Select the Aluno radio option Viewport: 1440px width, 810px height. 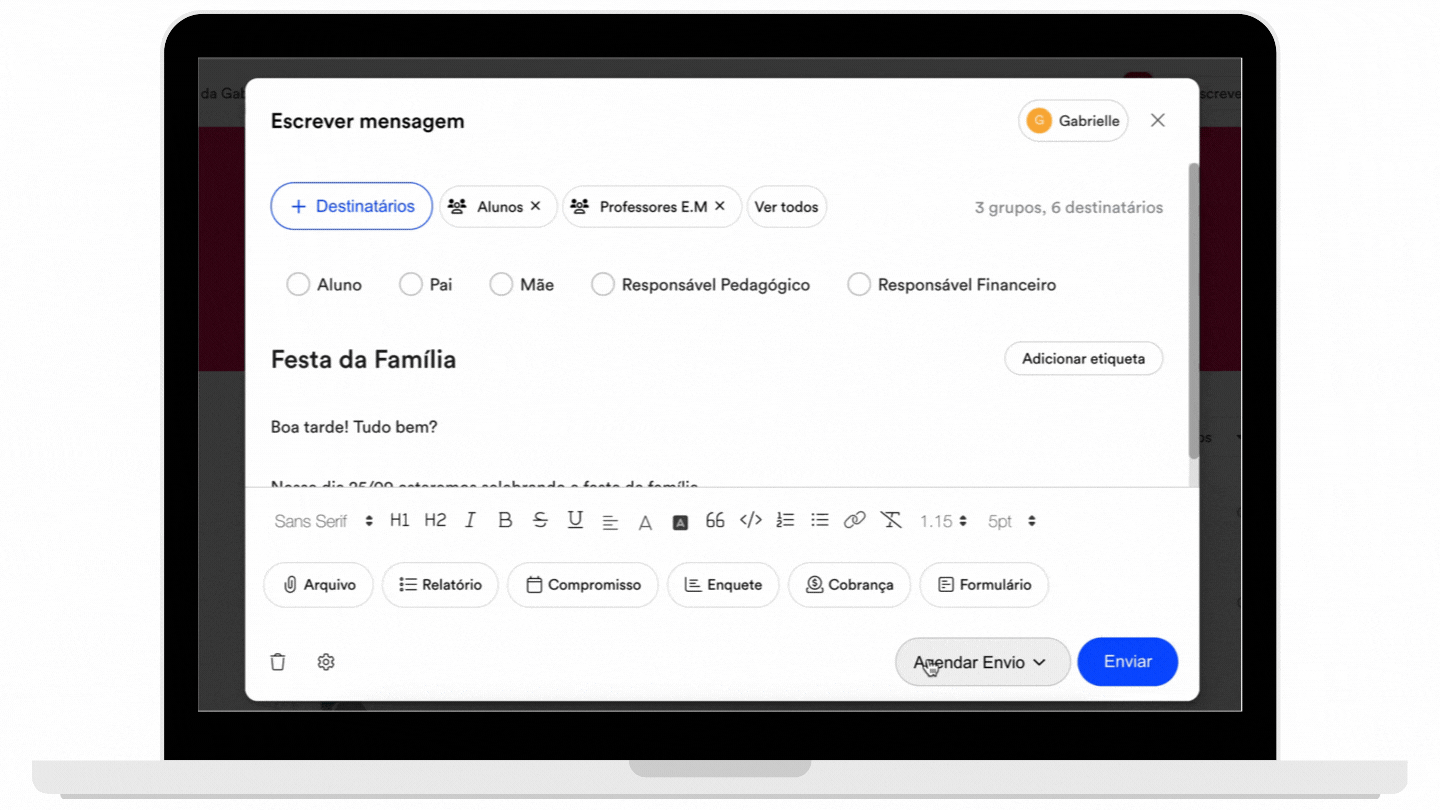point(298,285)
